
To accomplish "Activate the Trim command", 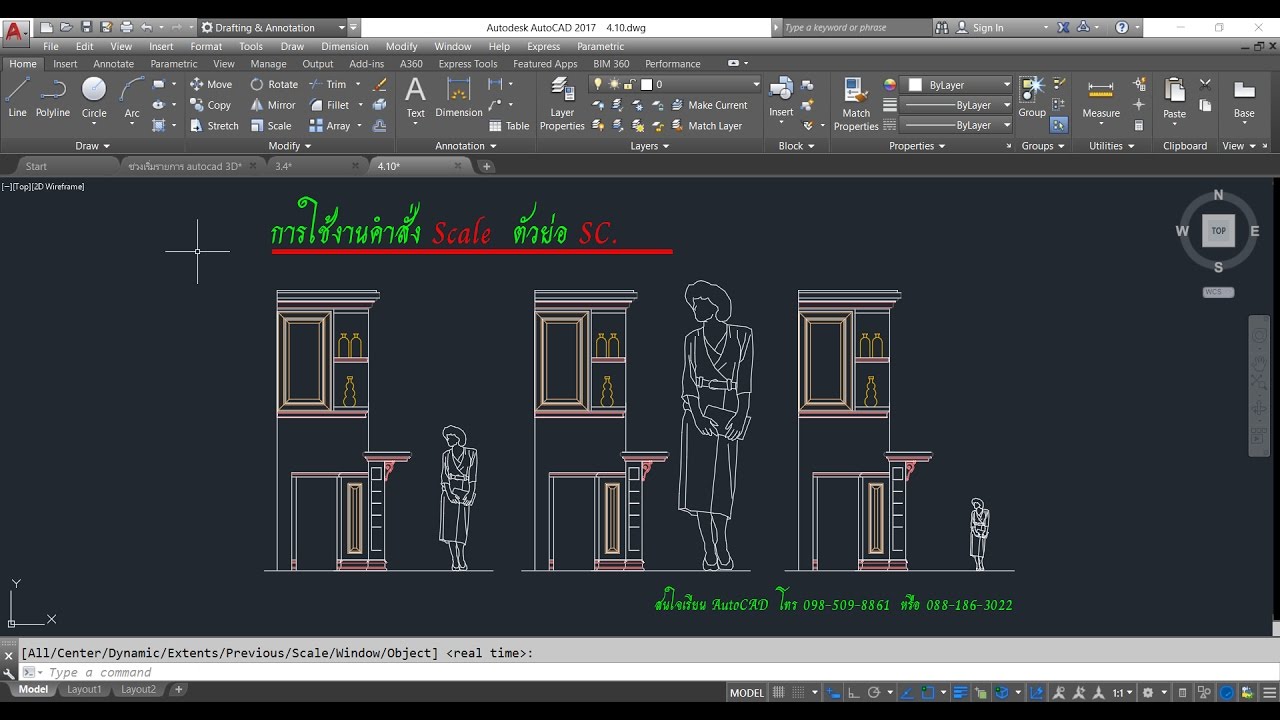I will click(x=328, y=84).
